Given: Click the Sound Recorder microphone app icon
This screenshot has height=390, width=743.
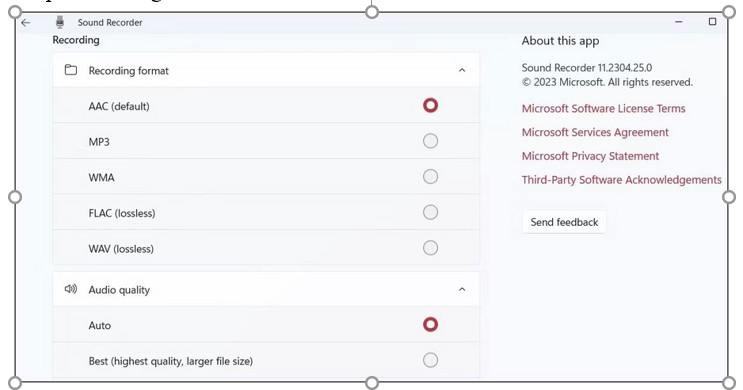Looking at the screenshot, I should point(60,22).
